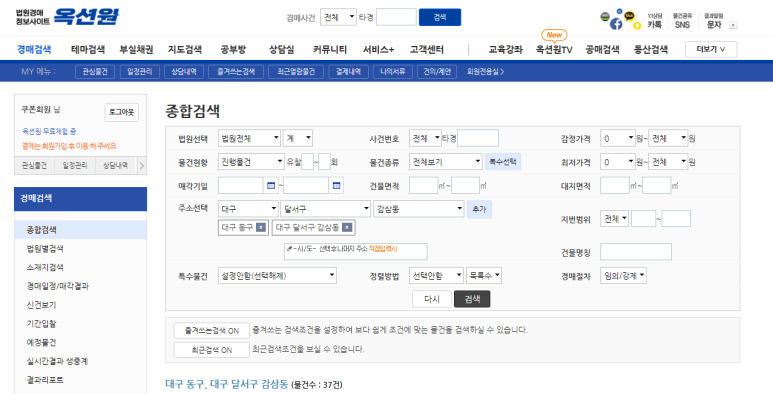Select 법원별검색 in sidebar

(x=45, y=249)
